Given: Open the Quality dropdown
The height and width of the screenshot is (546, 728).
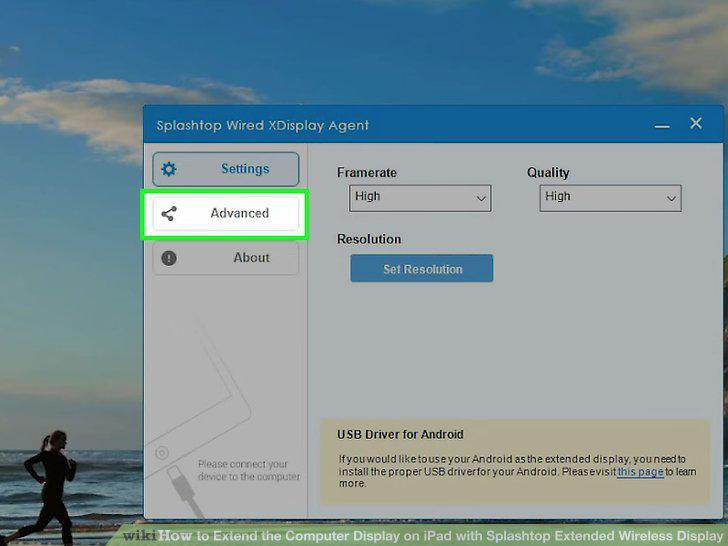Looking at the screenshot, I should coord(611,198).
